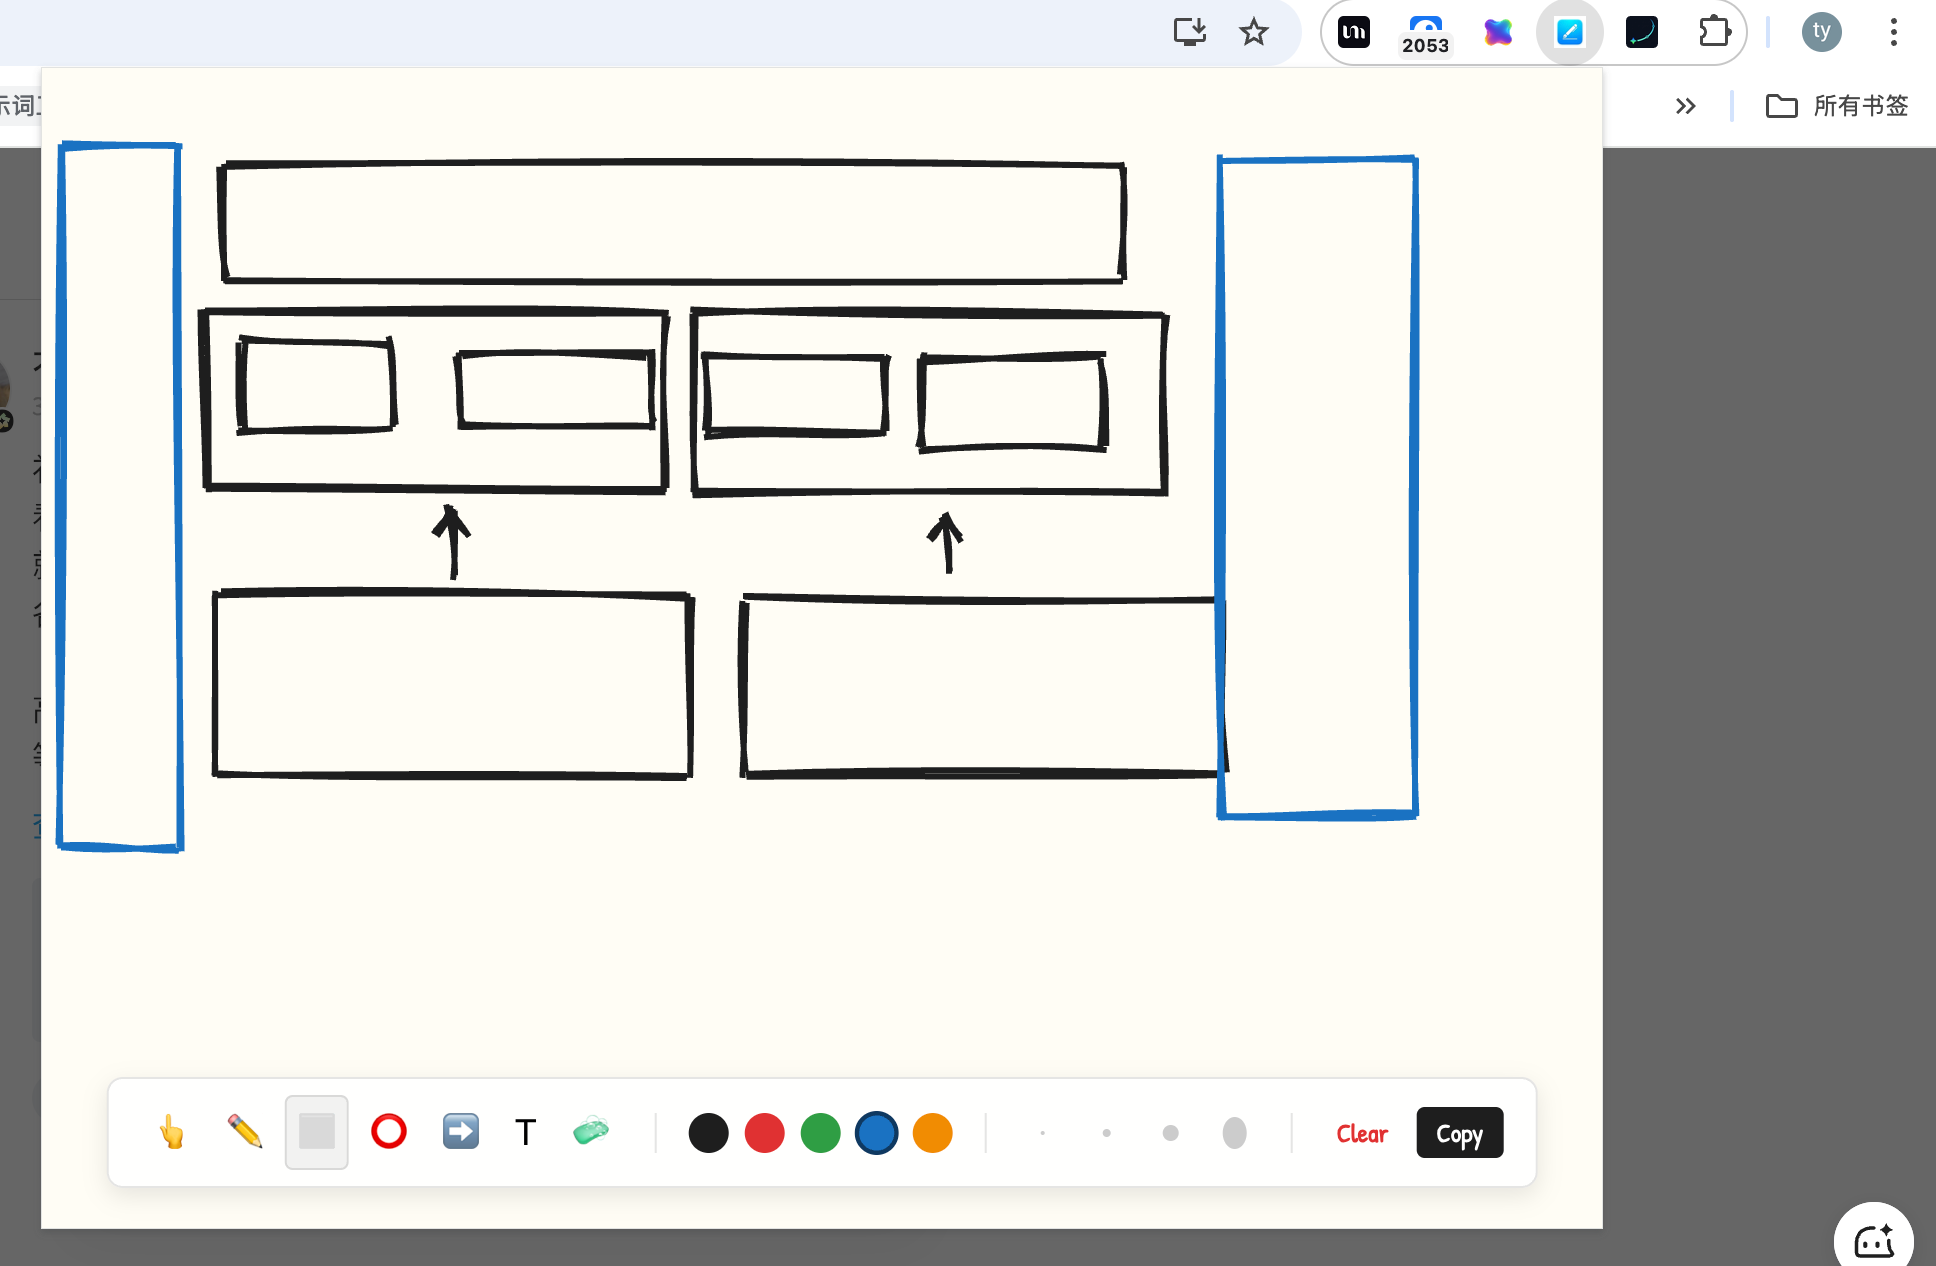Bookmark page with the star icon
Viewport: 1936px width, 1266px height.
tap(1253, 32)
